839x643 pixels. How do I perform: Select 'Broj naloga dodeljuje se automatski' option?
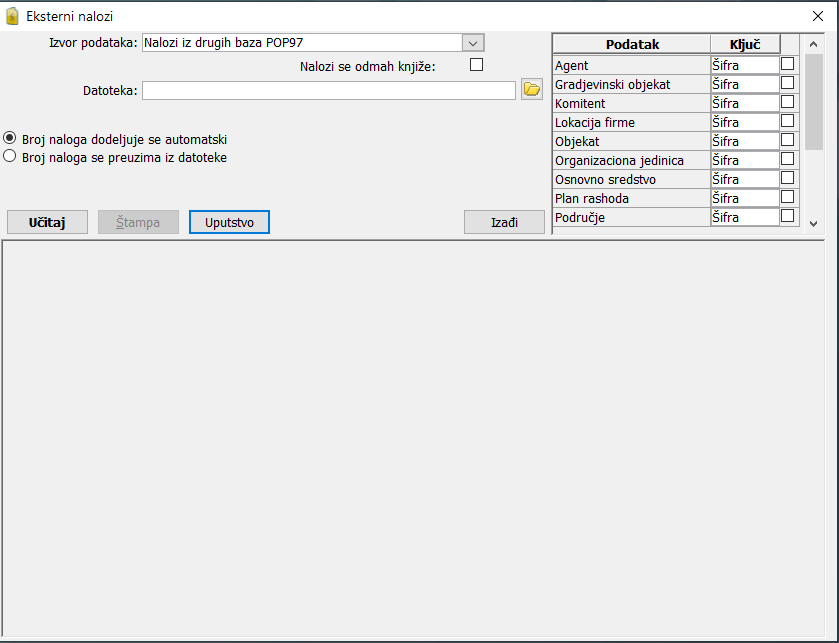(x=10, y=139)
